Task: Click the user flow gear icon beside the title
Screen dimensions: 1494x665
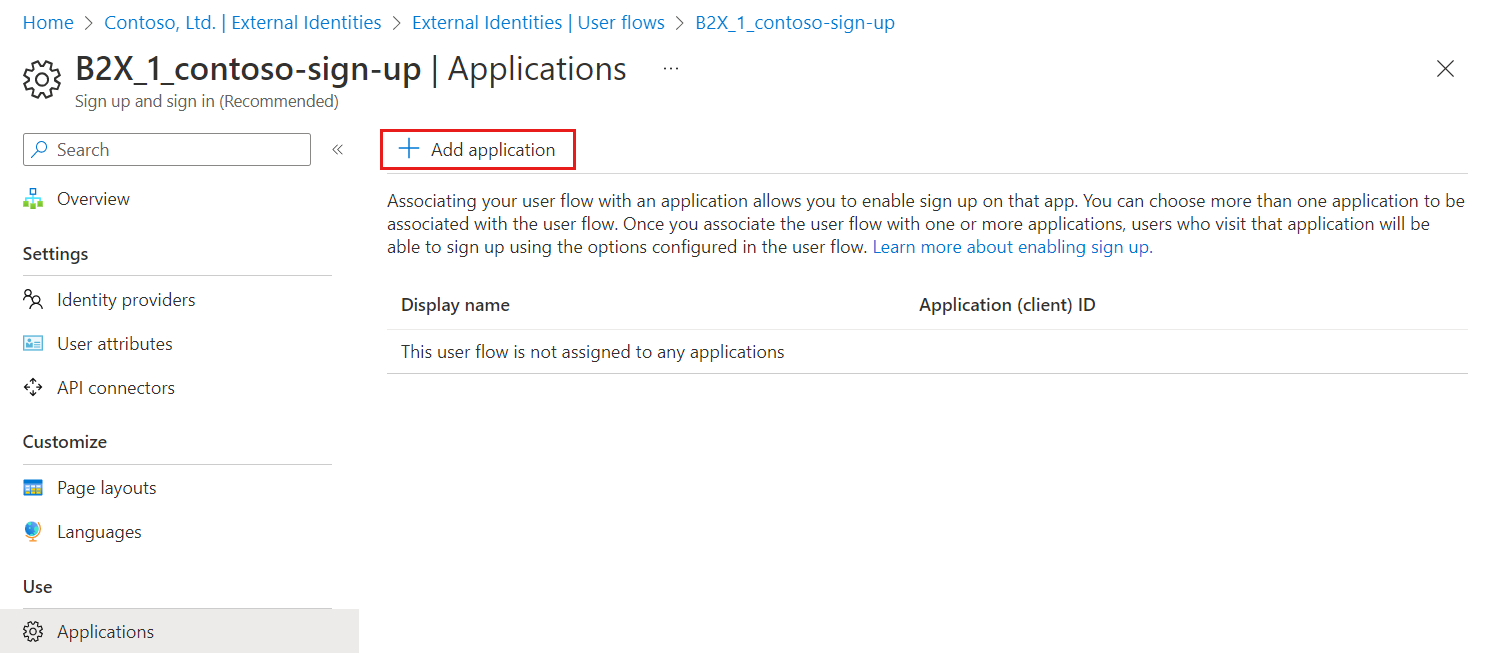Action: [x=41, y=79]
